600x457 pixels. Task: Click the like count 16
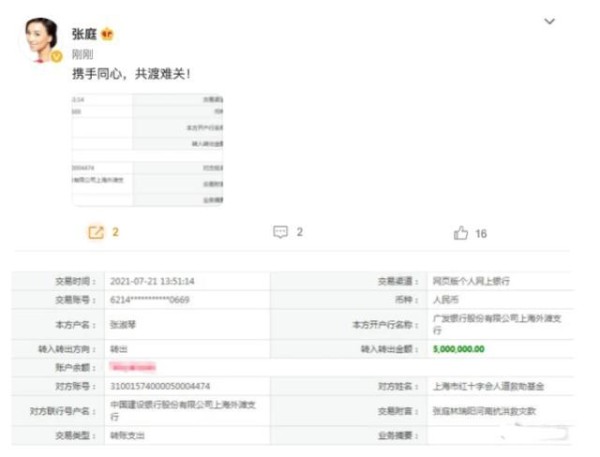coord(481,233)
